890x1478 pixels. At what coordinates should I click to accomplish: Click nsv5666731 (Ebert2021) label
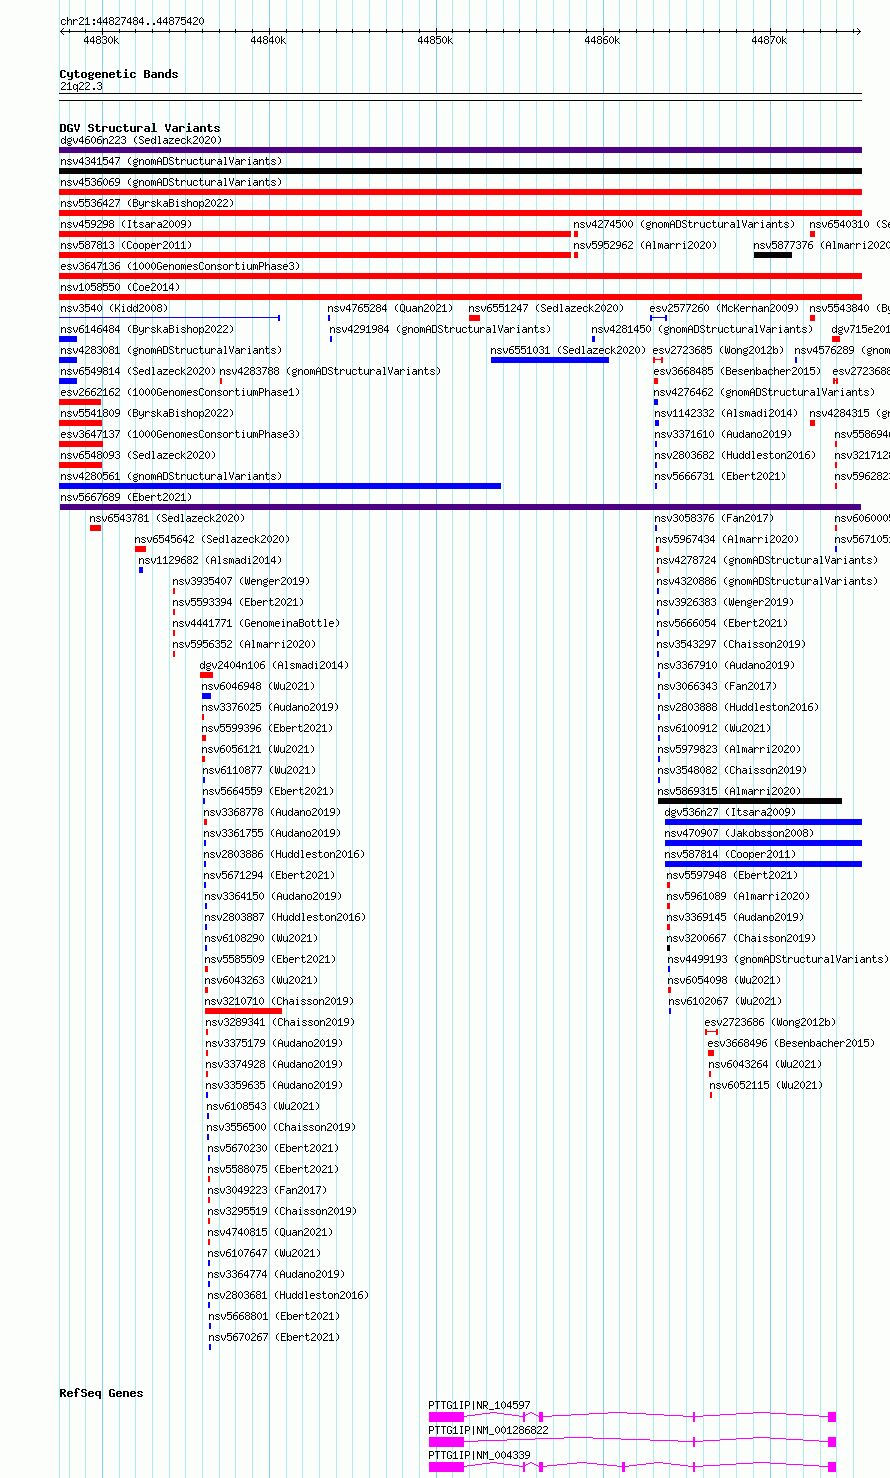click(x=721, y=476)
